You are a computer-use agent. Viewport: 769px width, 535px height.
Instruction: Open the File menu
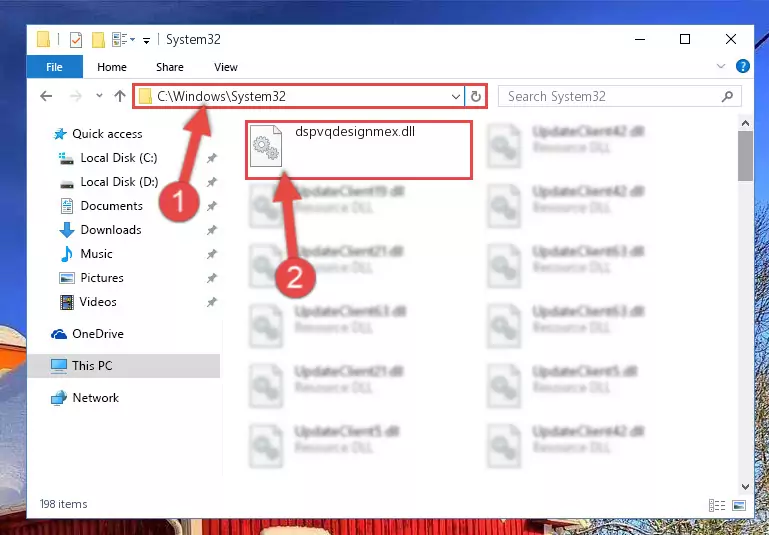[x=54, y=67]
